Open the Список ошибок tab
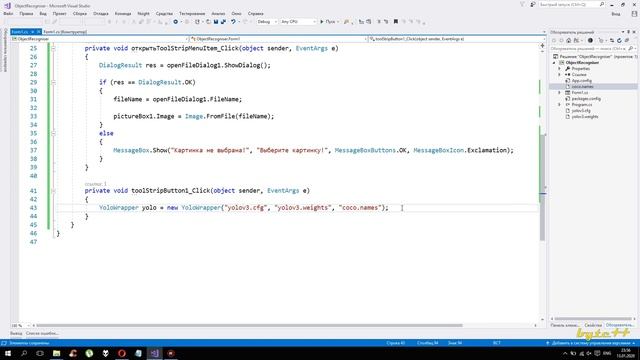The width and height of the screenshot is (640, 360). coord(42,333)
